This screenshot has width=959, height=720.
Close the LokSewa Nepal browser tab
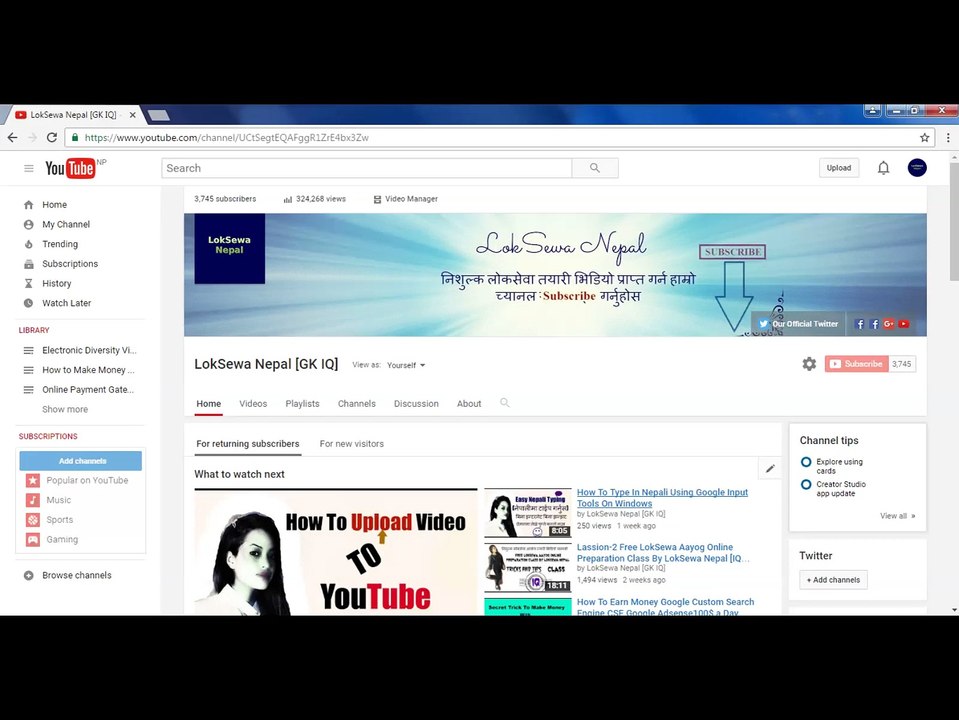pyautogui.click(x=133, y=114)
